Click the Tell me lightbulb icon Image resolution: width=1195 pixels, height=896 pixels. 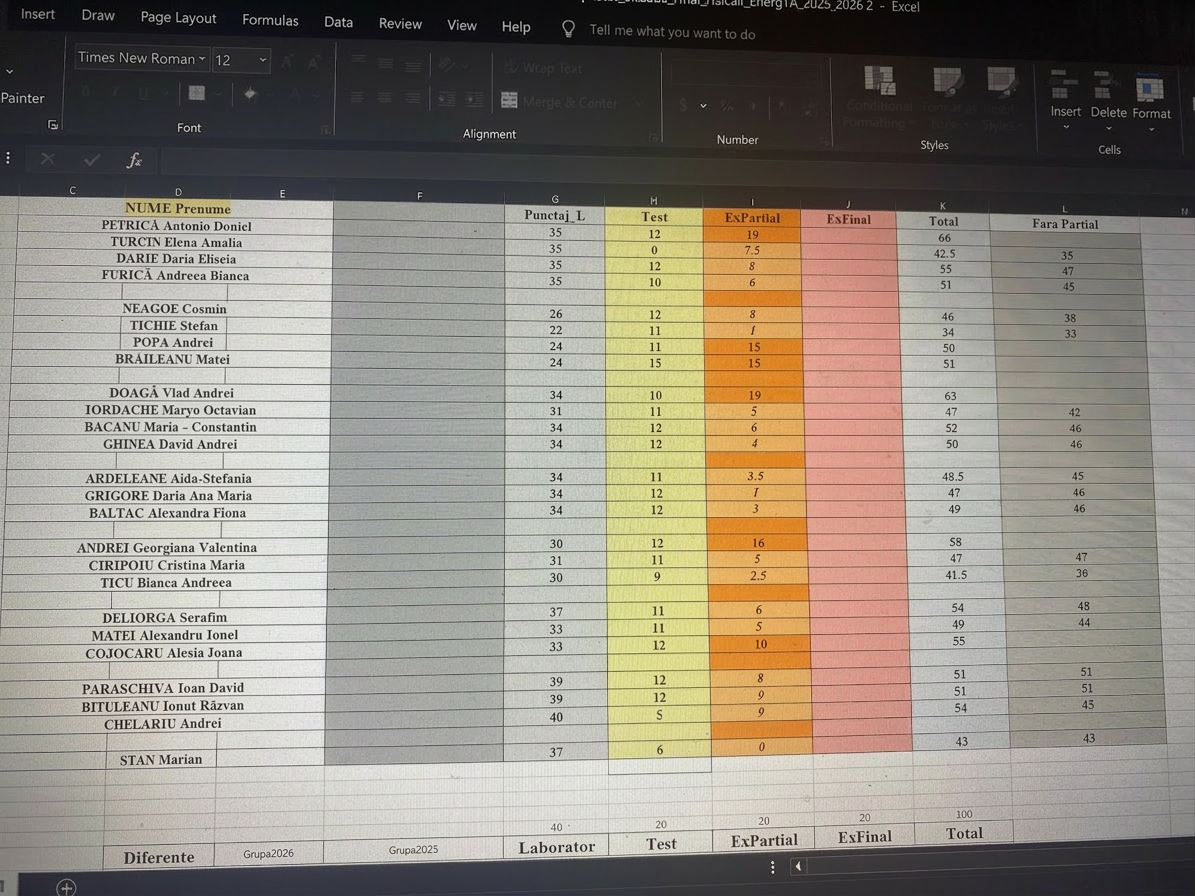coord(569,29)
